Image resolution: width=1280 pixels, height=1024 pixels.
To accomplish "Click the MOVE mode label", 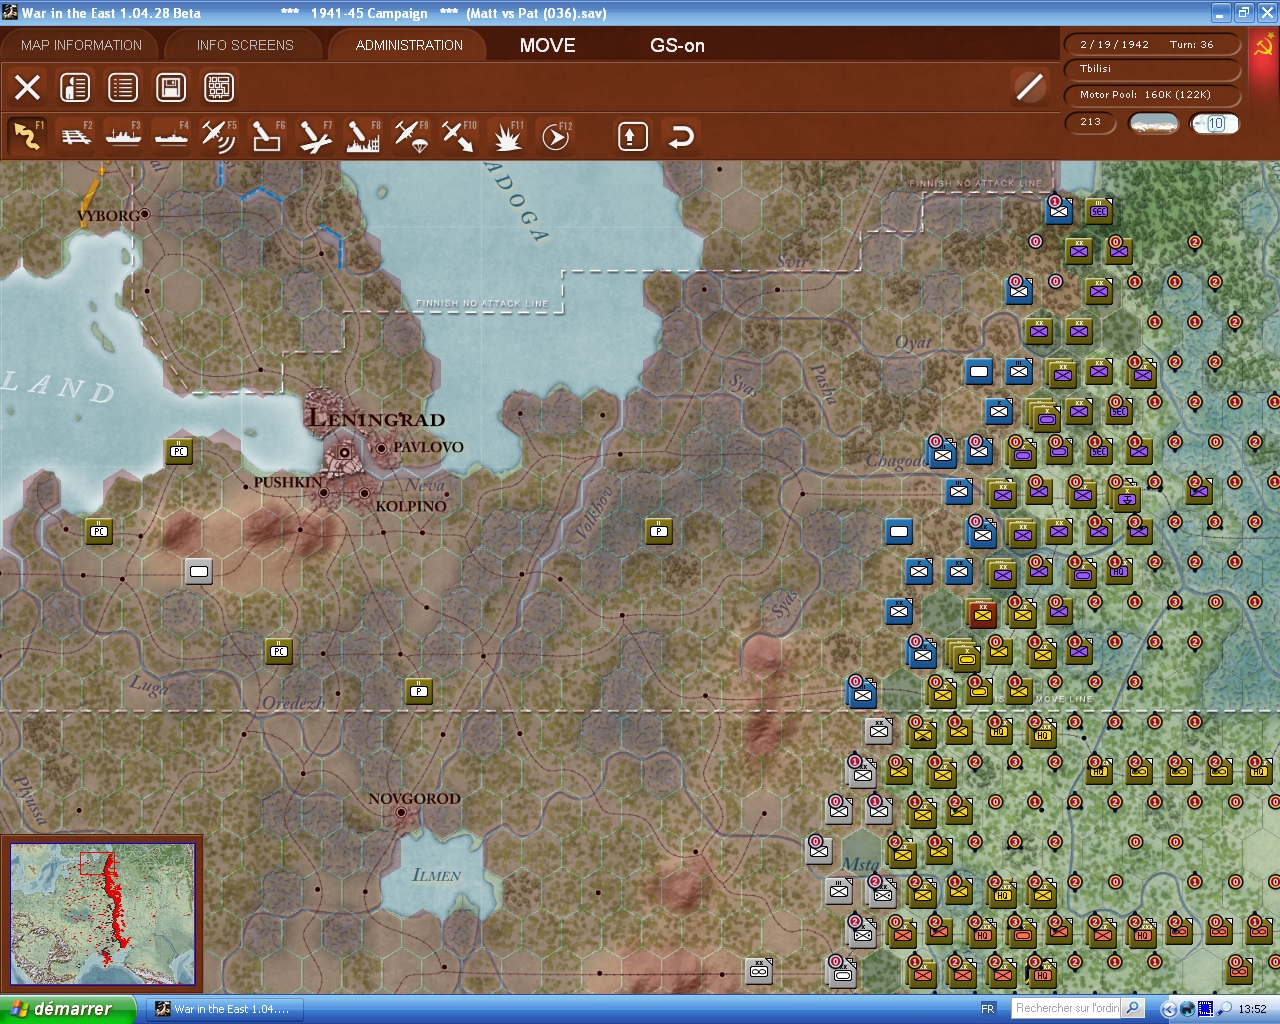I will point(548,45).
